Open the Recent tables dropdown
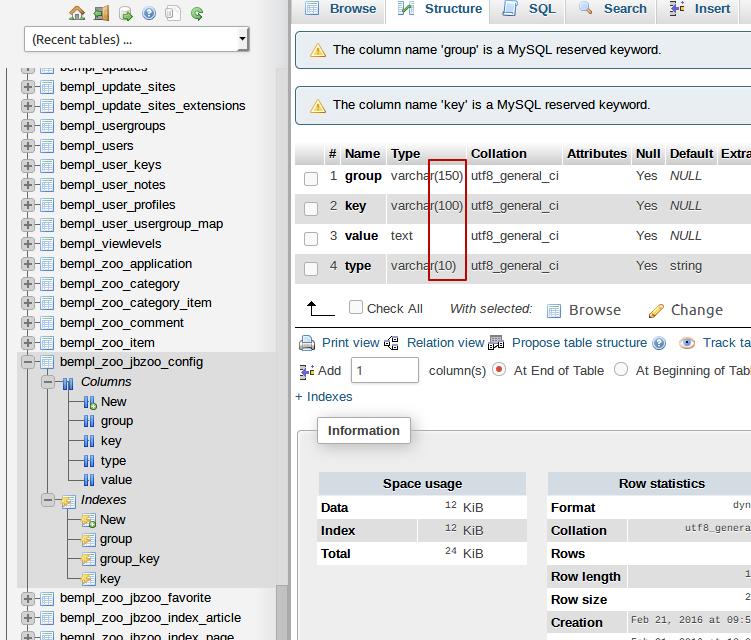The height and width of the screenshot is (640, 751). coord(137,39)
